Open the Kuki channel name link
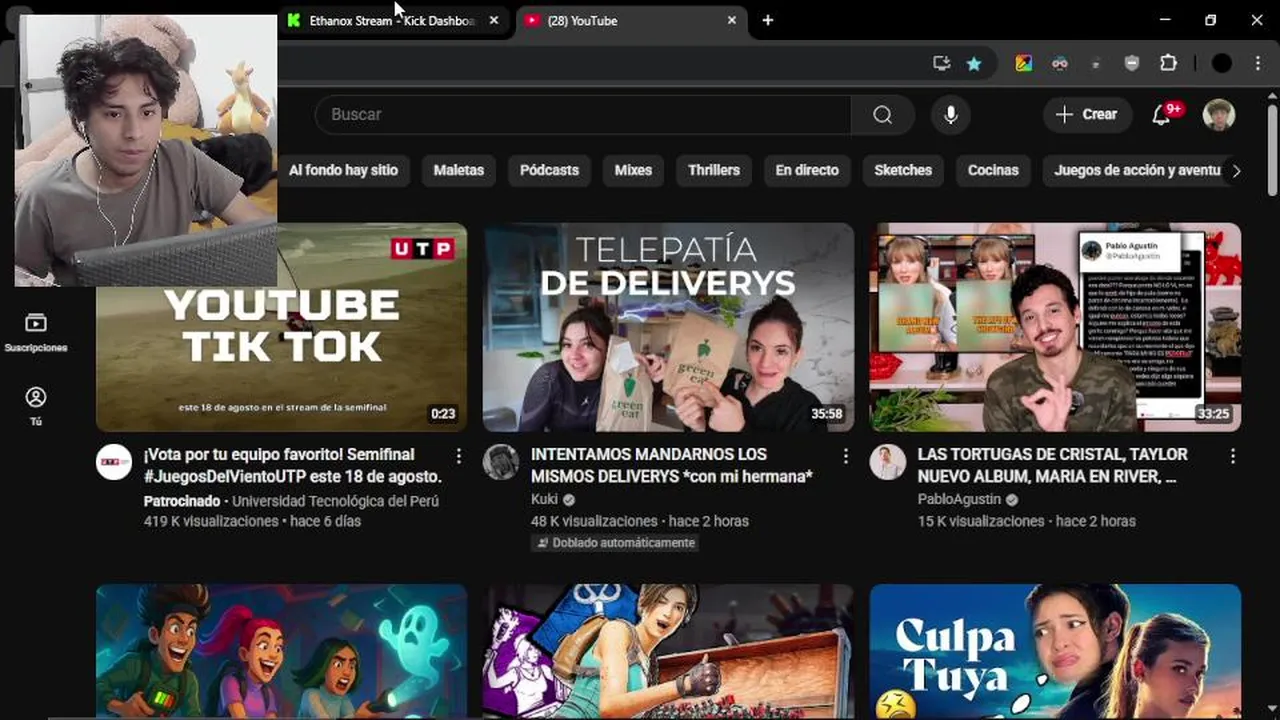Image resolution: width=1280 pixels, height=720 pixels. [544, 499]
